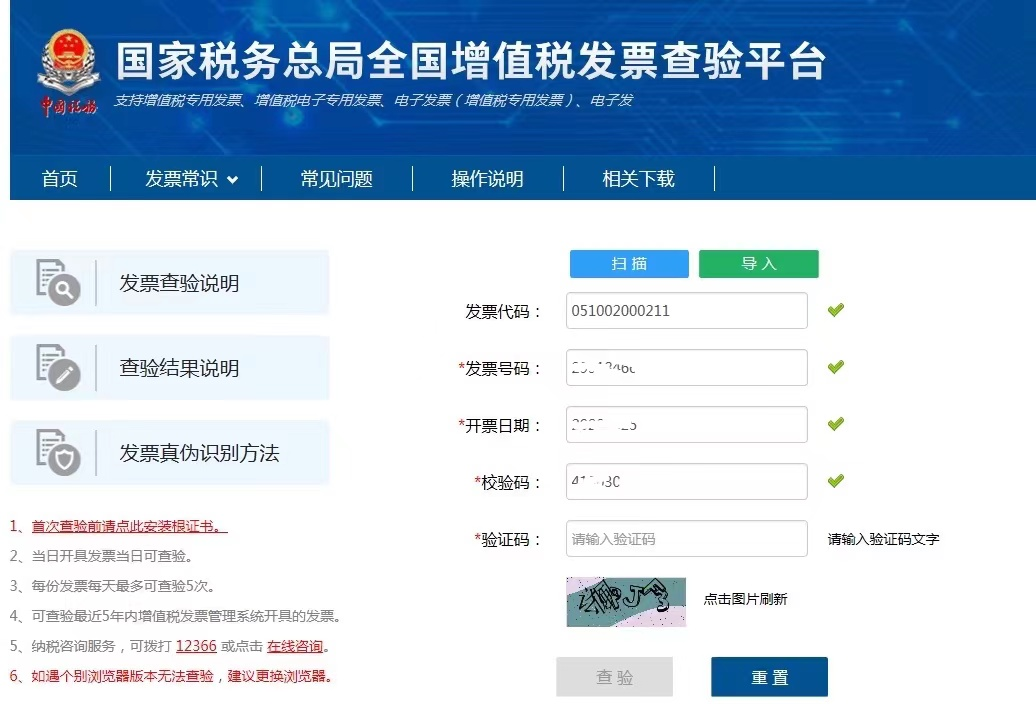Go to 常见问题 in the navigation bar
1036x704 pixels.
pyautogui.click(x=336, y=179)
